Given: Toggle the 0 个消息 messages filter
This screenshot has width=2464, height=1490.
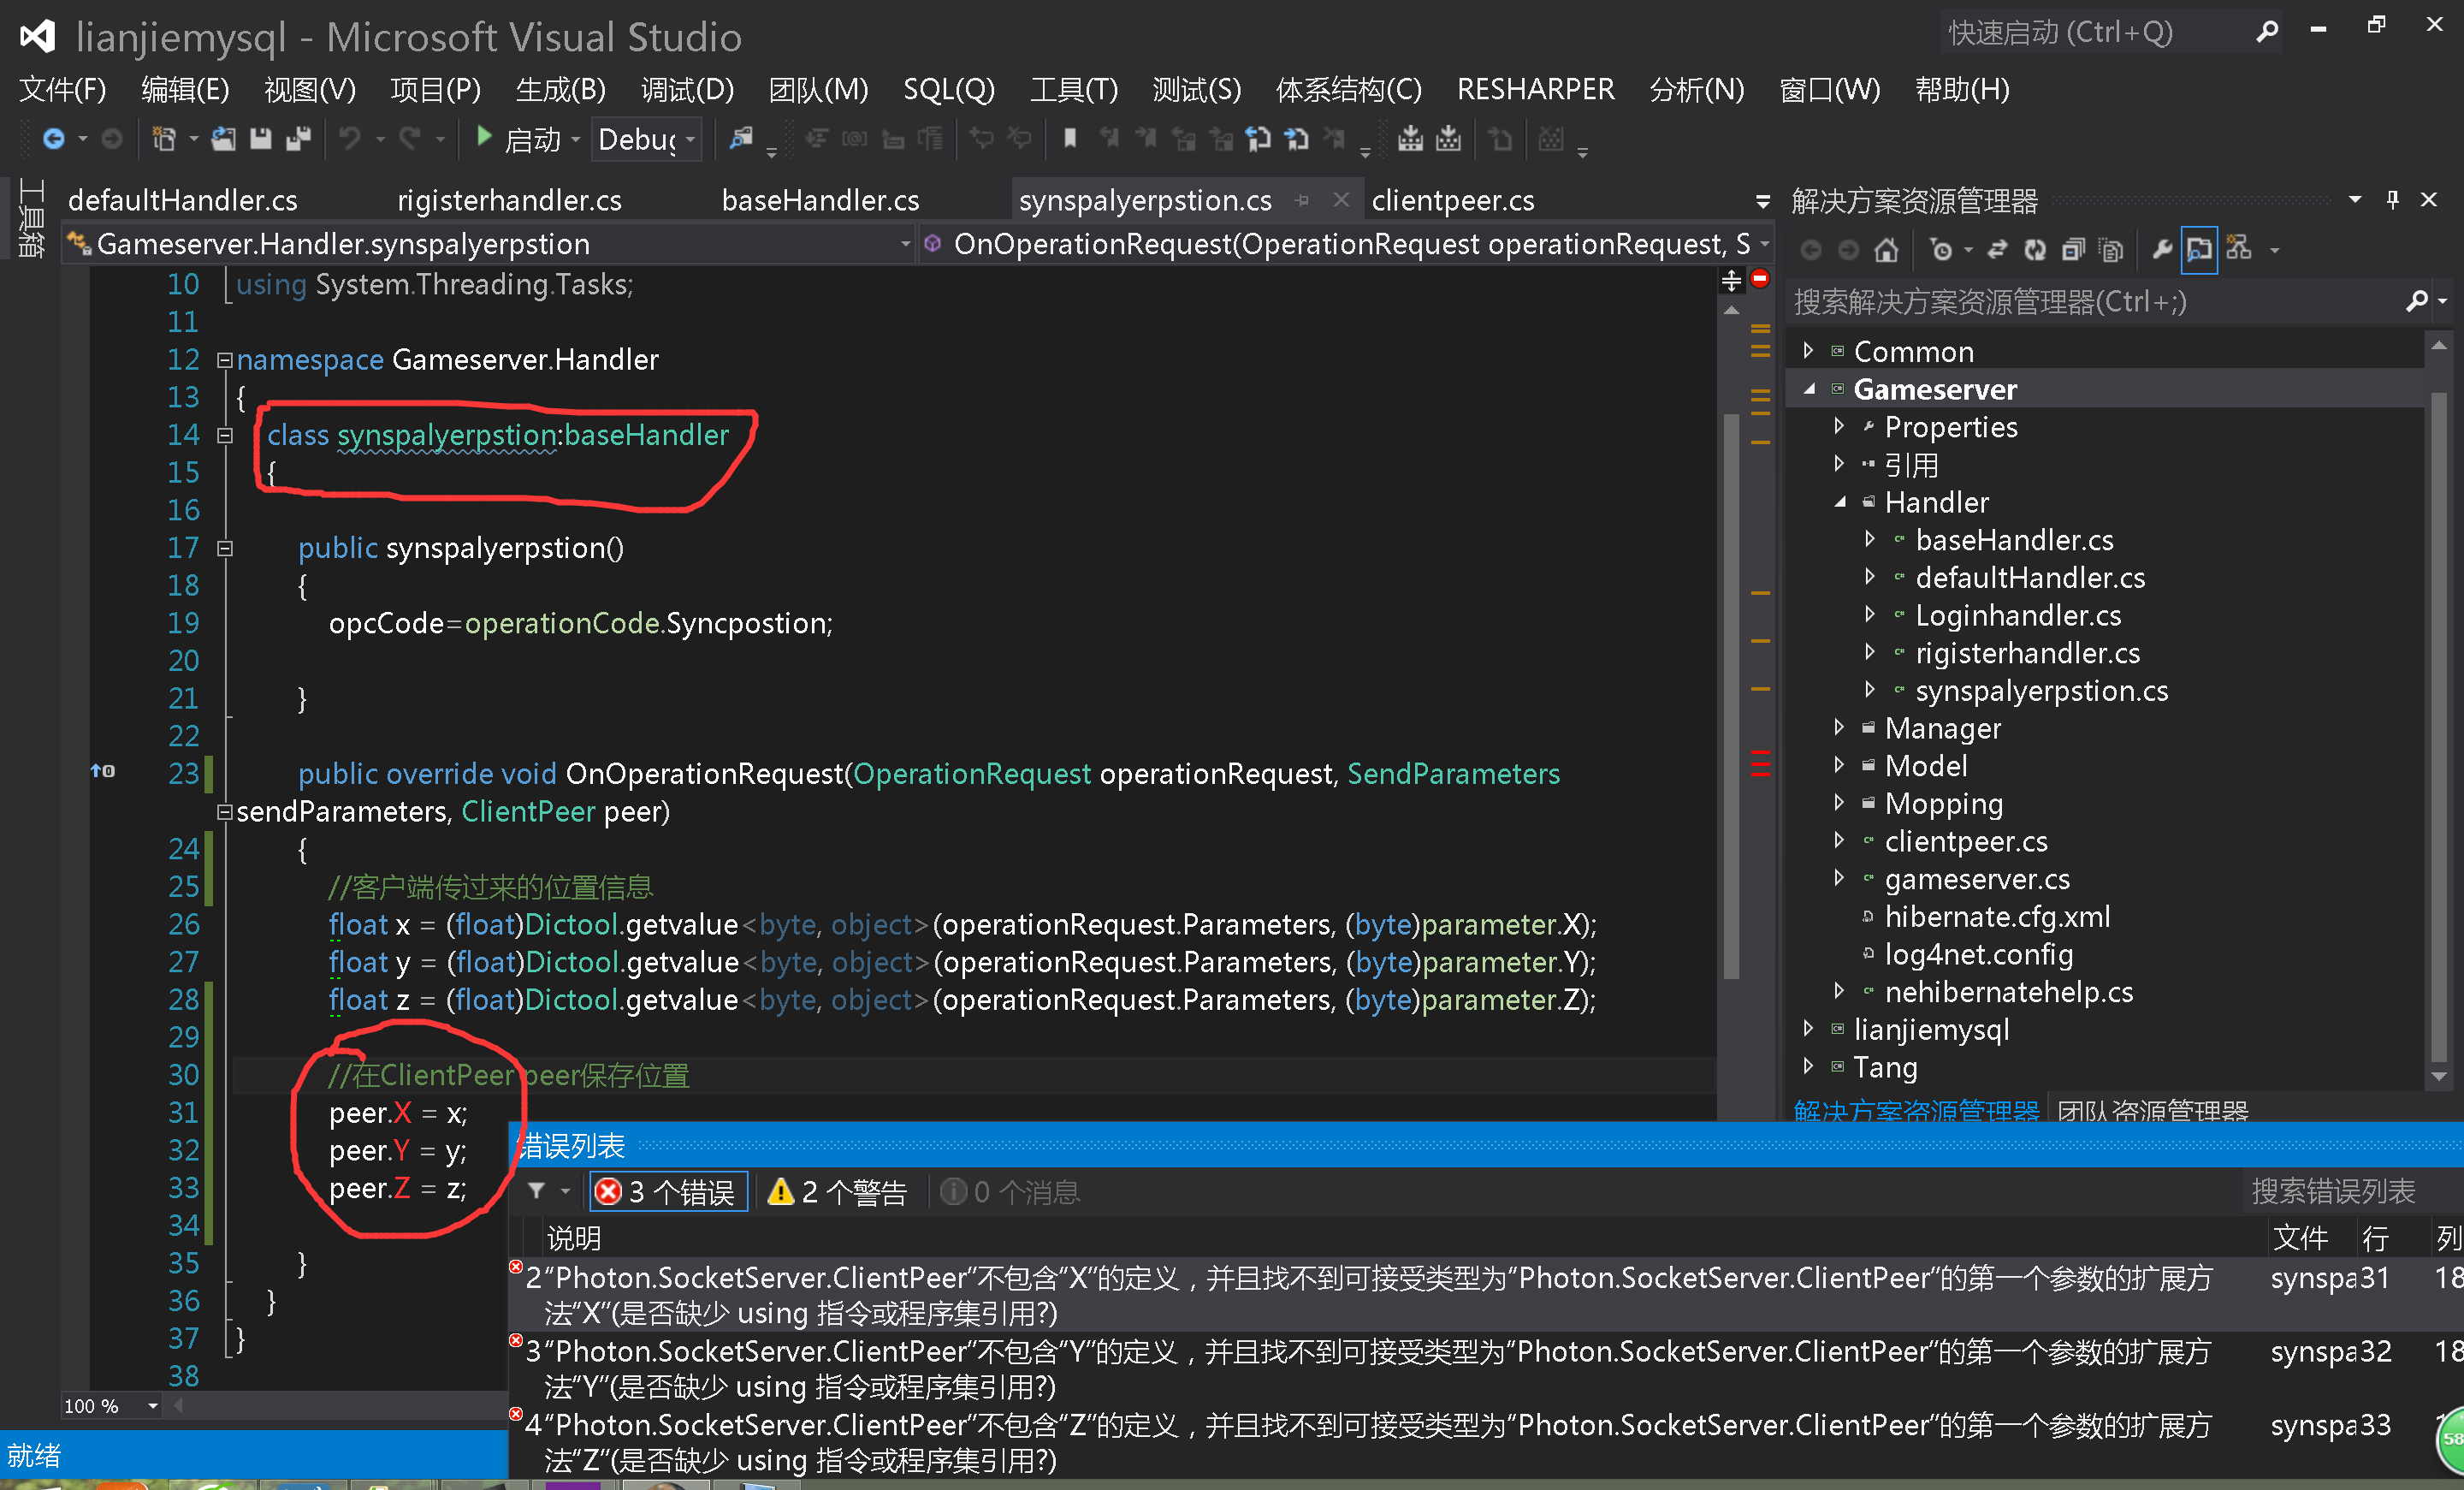Looking at the screenshot, I should pyautogui.click(x=1011, y=1191).
